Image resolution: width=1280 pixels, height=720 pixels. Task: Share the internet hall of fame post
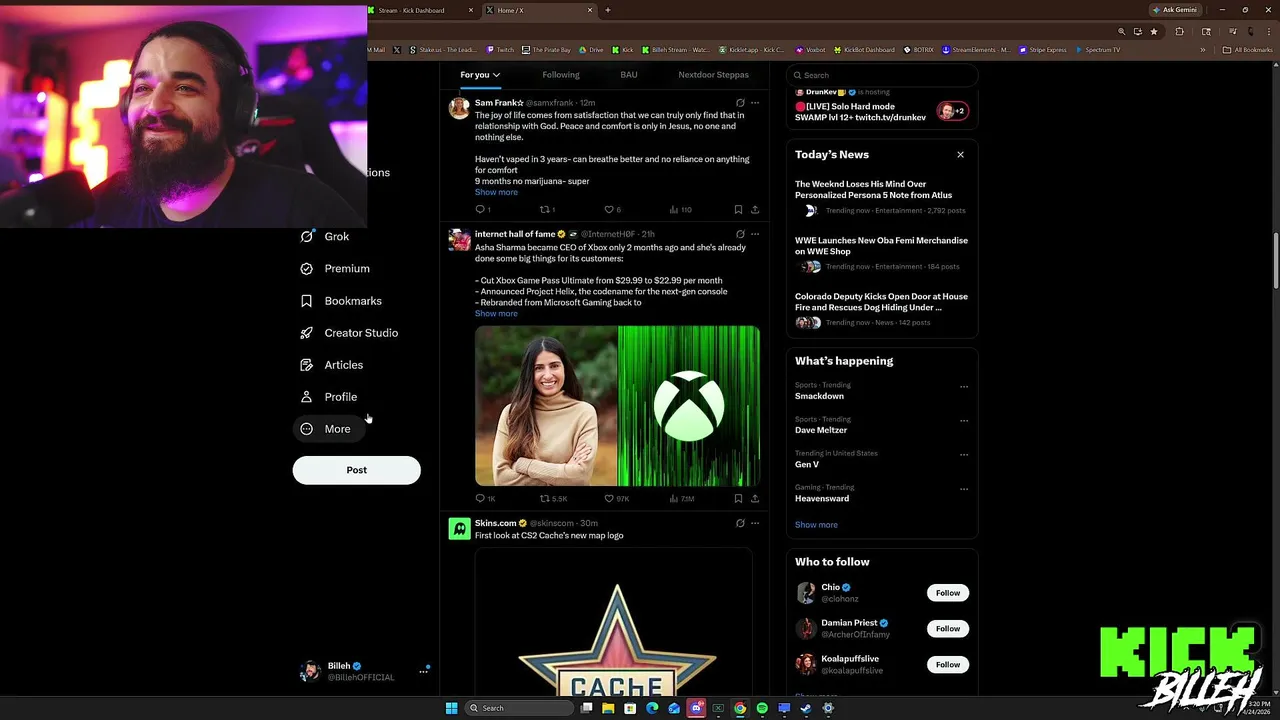tap(755, 498)
